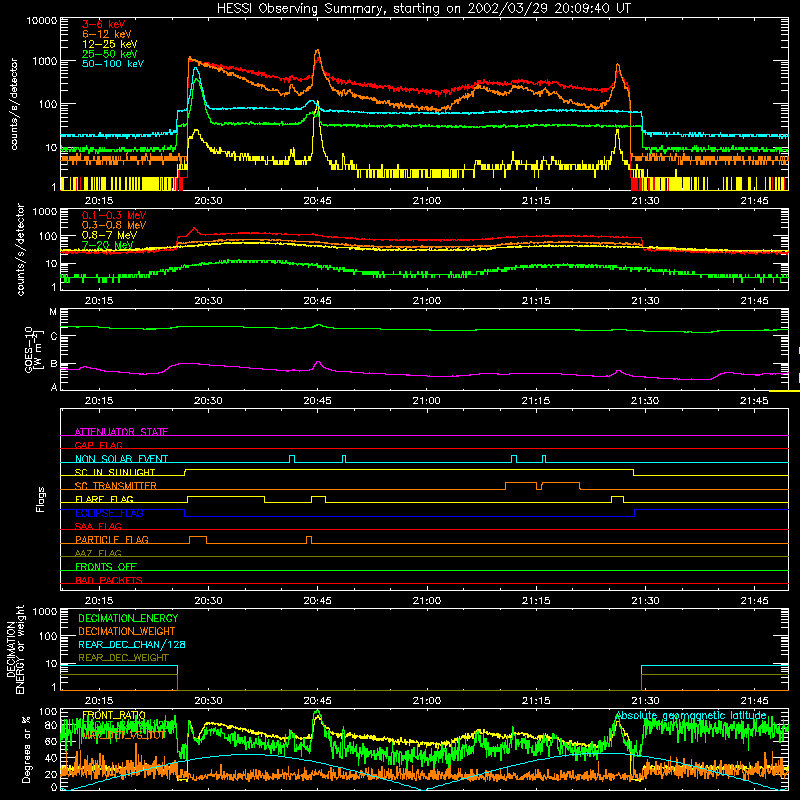Click the SC_IN_SUNLIGHT flag label

tap(115, 472)
